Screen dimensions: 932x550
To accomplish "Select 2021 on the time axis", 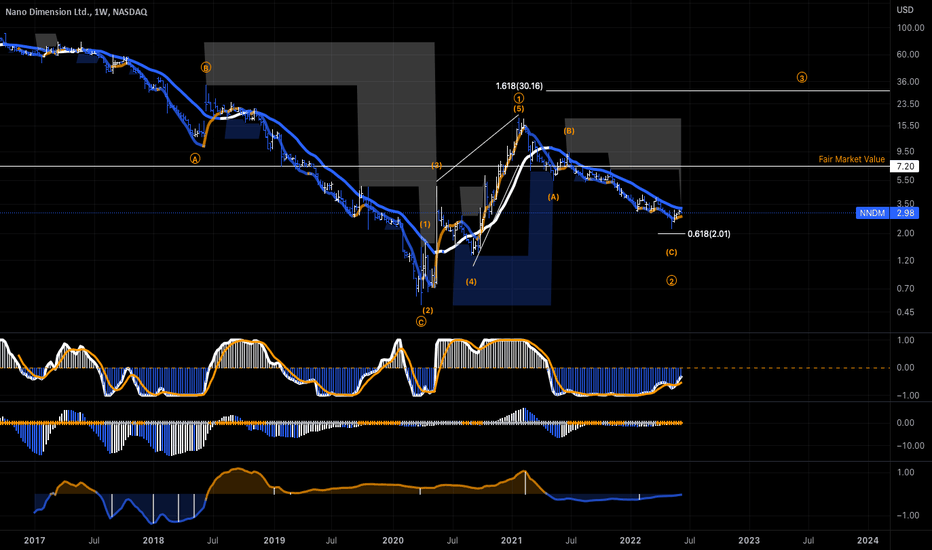I will (x=511, y=540).
